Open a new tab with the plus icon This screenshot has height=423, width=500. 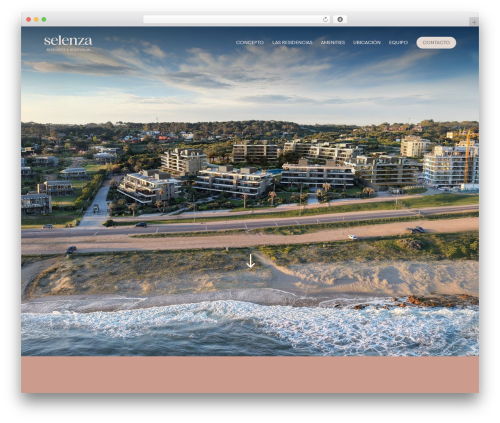(474, 22)
